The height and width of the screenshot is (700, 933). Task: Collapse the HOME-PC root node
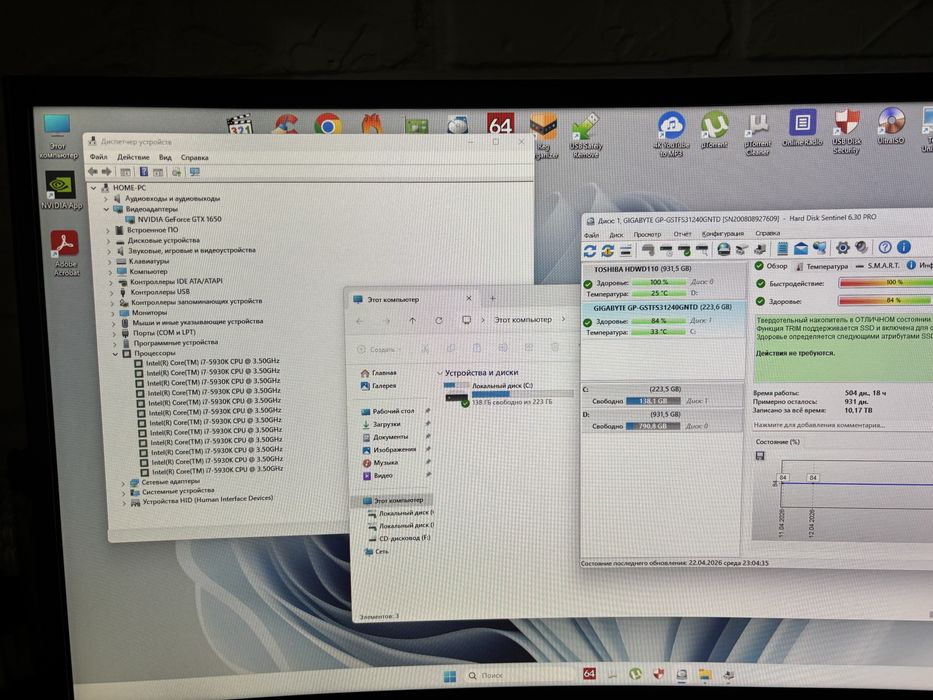(x=93, y=188)
